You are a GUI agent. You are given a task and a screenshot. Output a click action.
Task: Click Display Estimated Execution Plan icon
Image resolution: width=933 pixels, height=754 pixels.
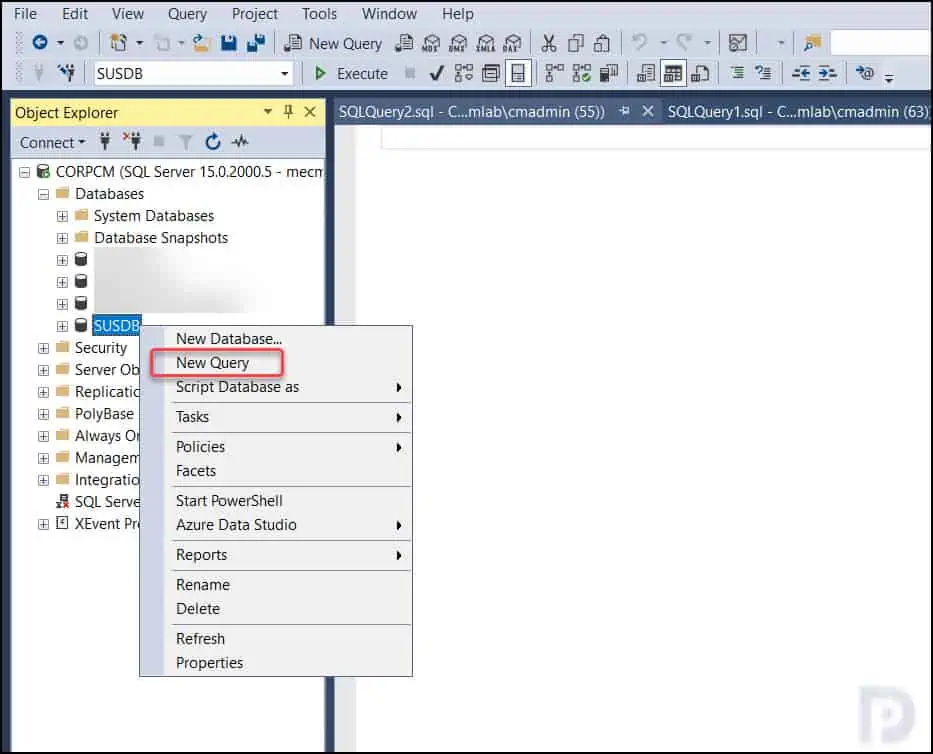click(464, 73)
